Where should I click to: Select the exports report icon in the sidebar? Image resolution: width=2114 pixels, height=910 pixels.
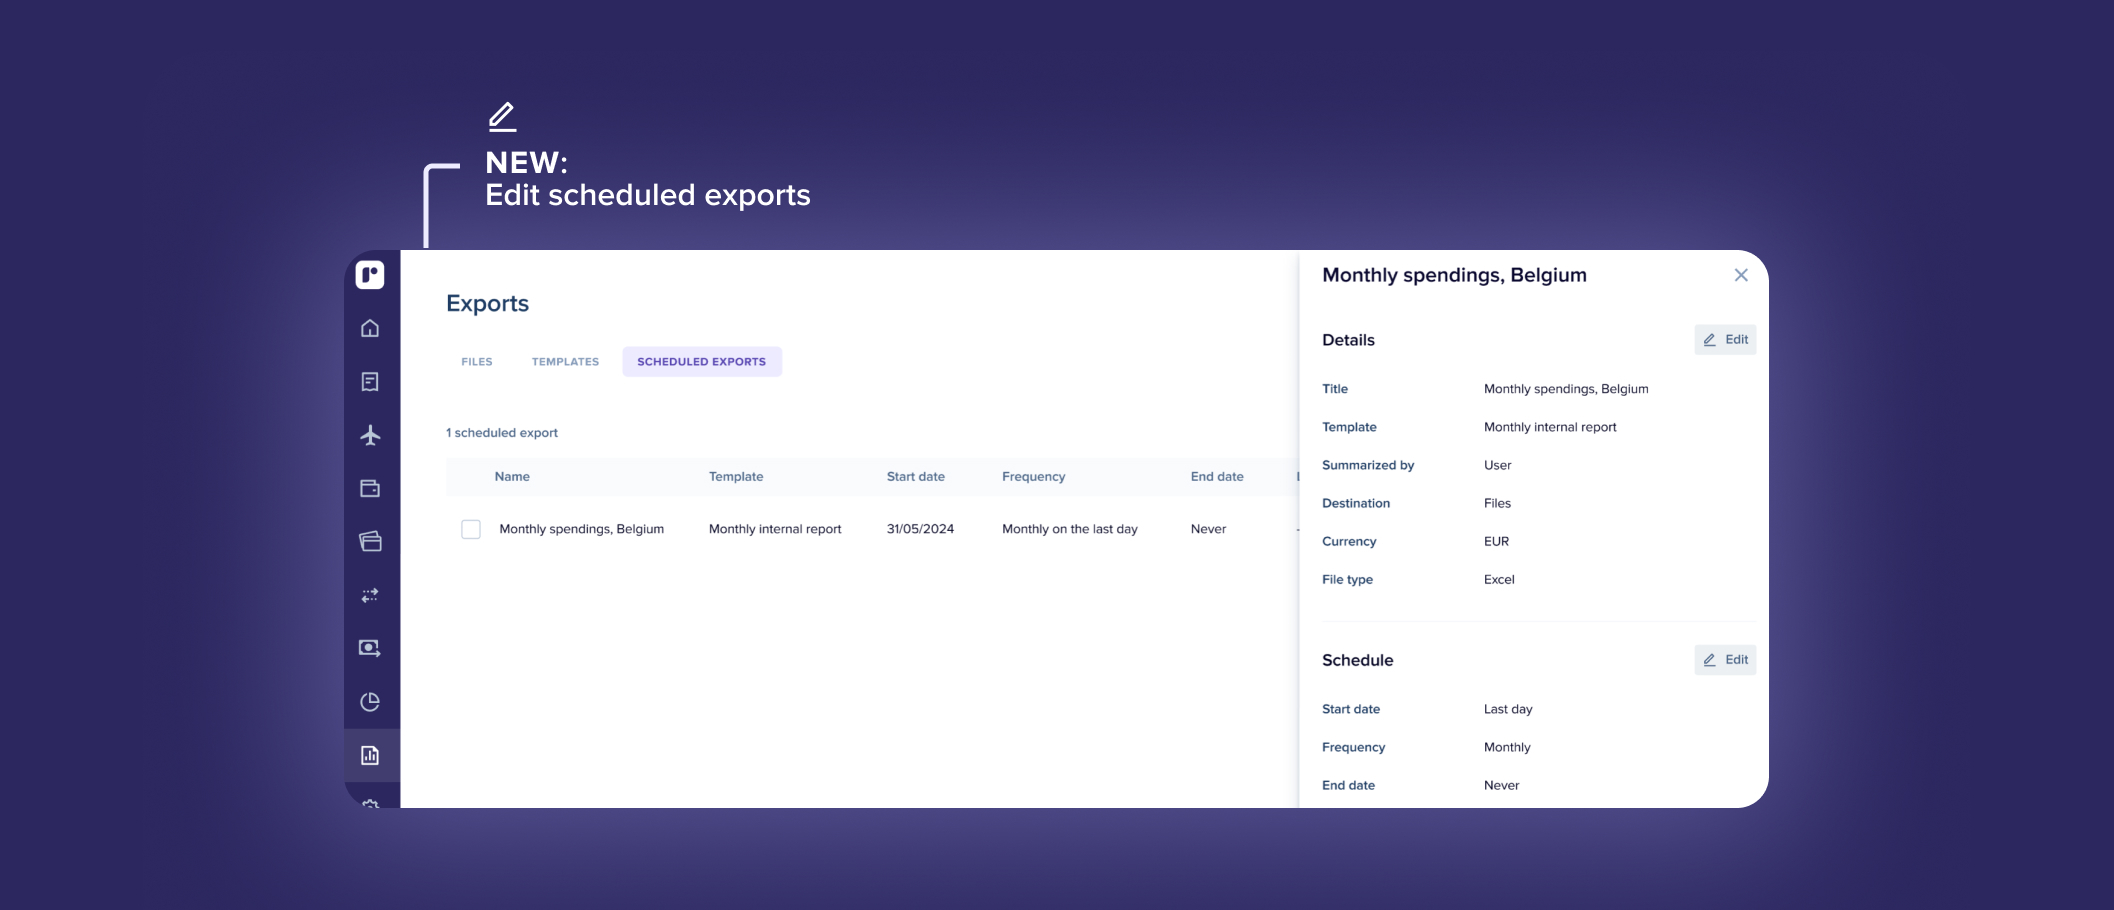point(370,755)
